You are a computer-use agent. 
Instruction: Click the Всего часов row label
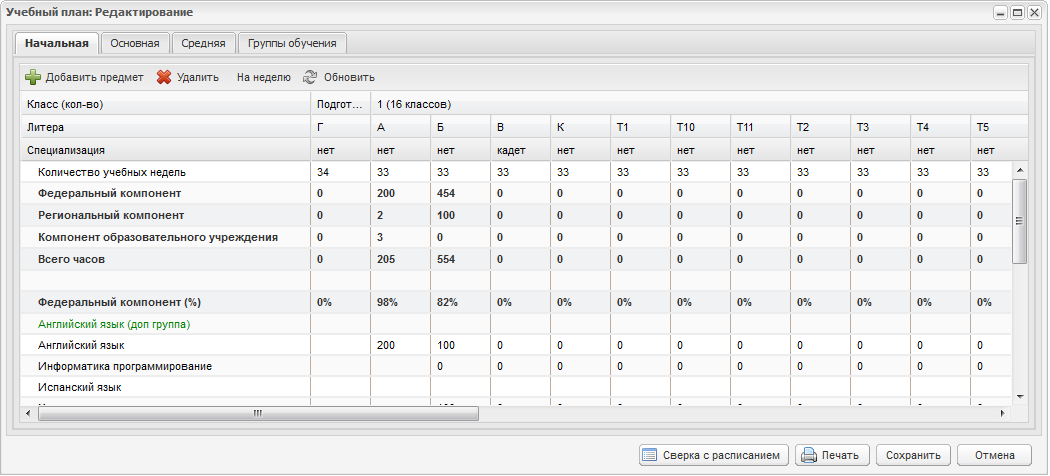(x=72, y=259)
